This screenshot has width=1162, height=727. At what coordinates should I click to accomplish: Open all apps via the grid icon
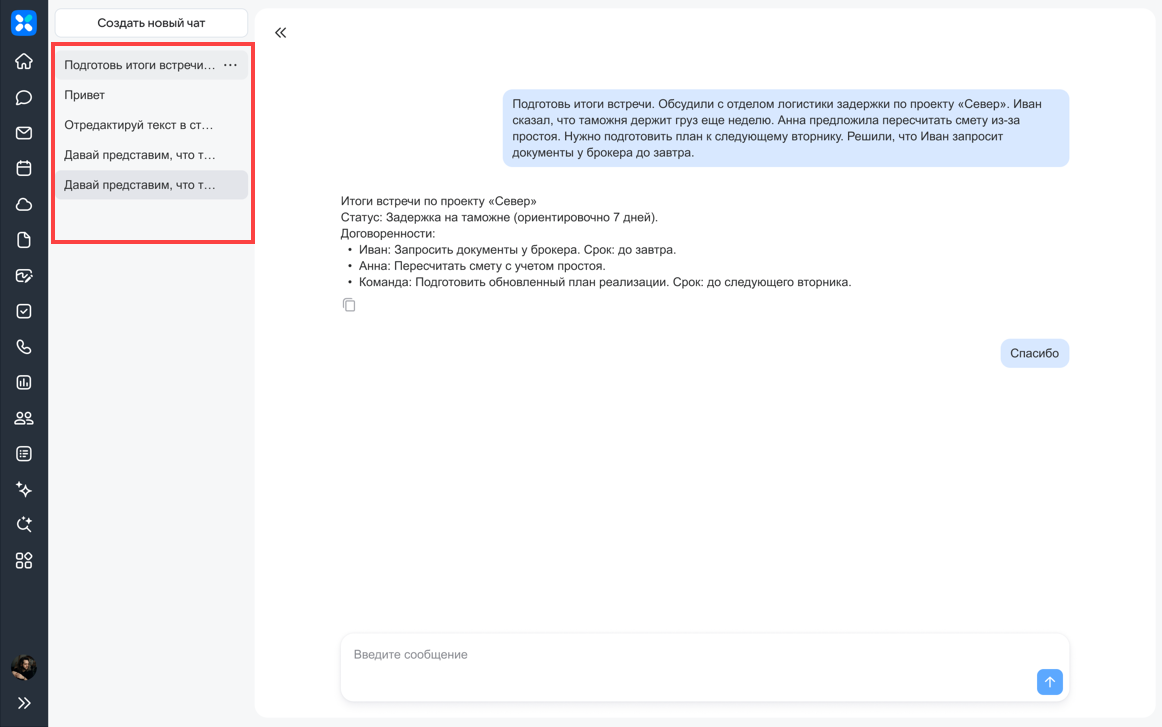pyautogui.click(x=24, y=560)
